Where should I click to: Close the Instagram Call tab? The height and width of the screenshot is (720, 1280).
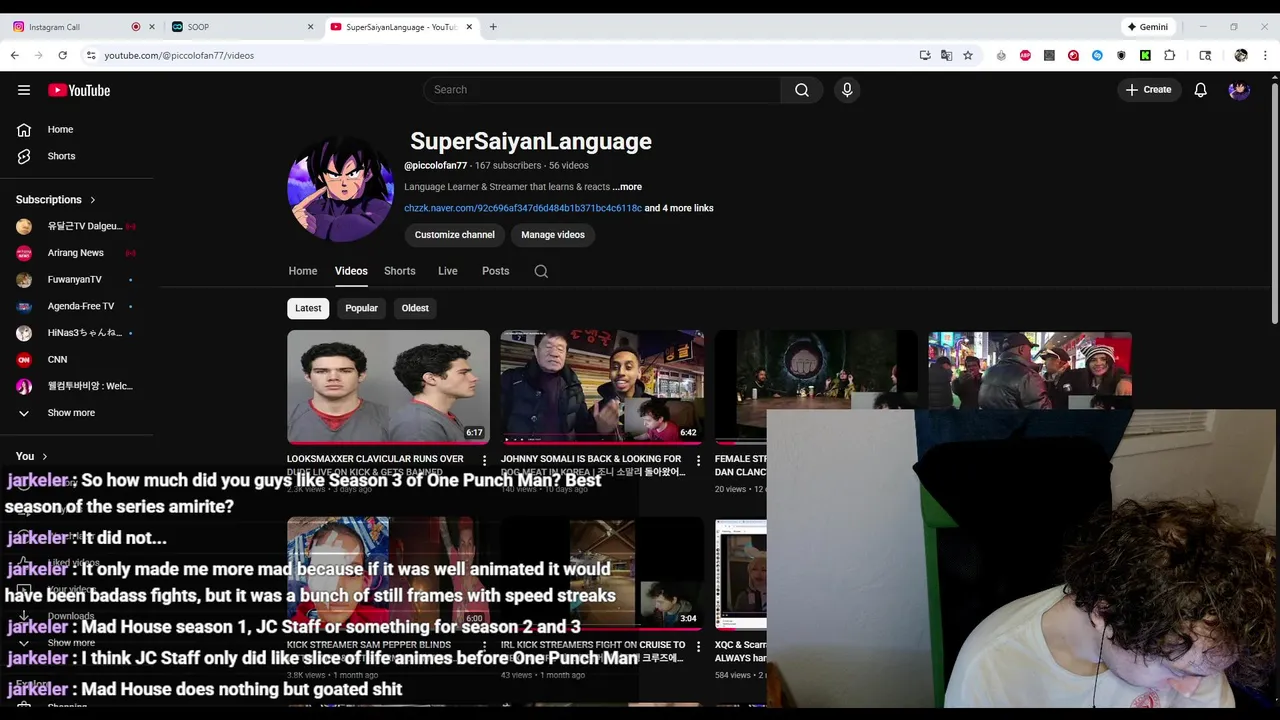(x=153, y=27)
